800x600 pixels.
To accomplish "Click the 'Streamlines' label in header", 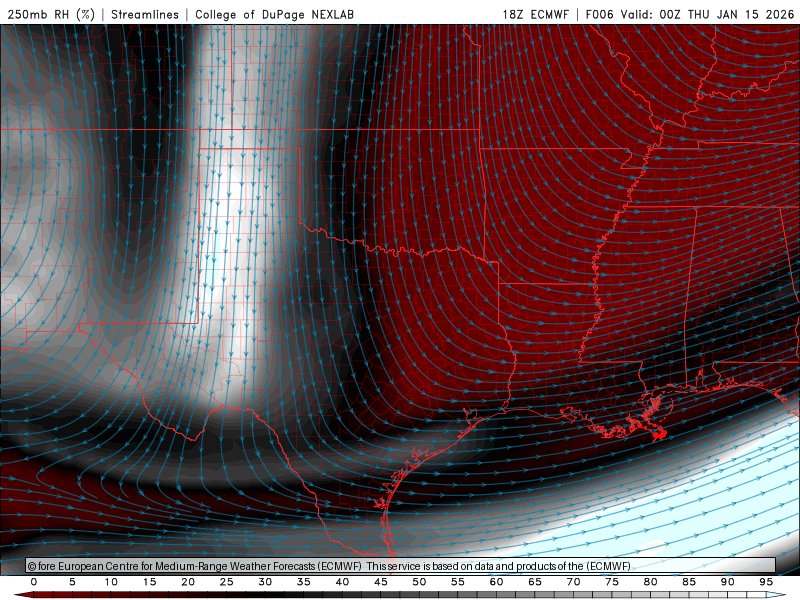I will pyautogui.click(x=145, y=14).
